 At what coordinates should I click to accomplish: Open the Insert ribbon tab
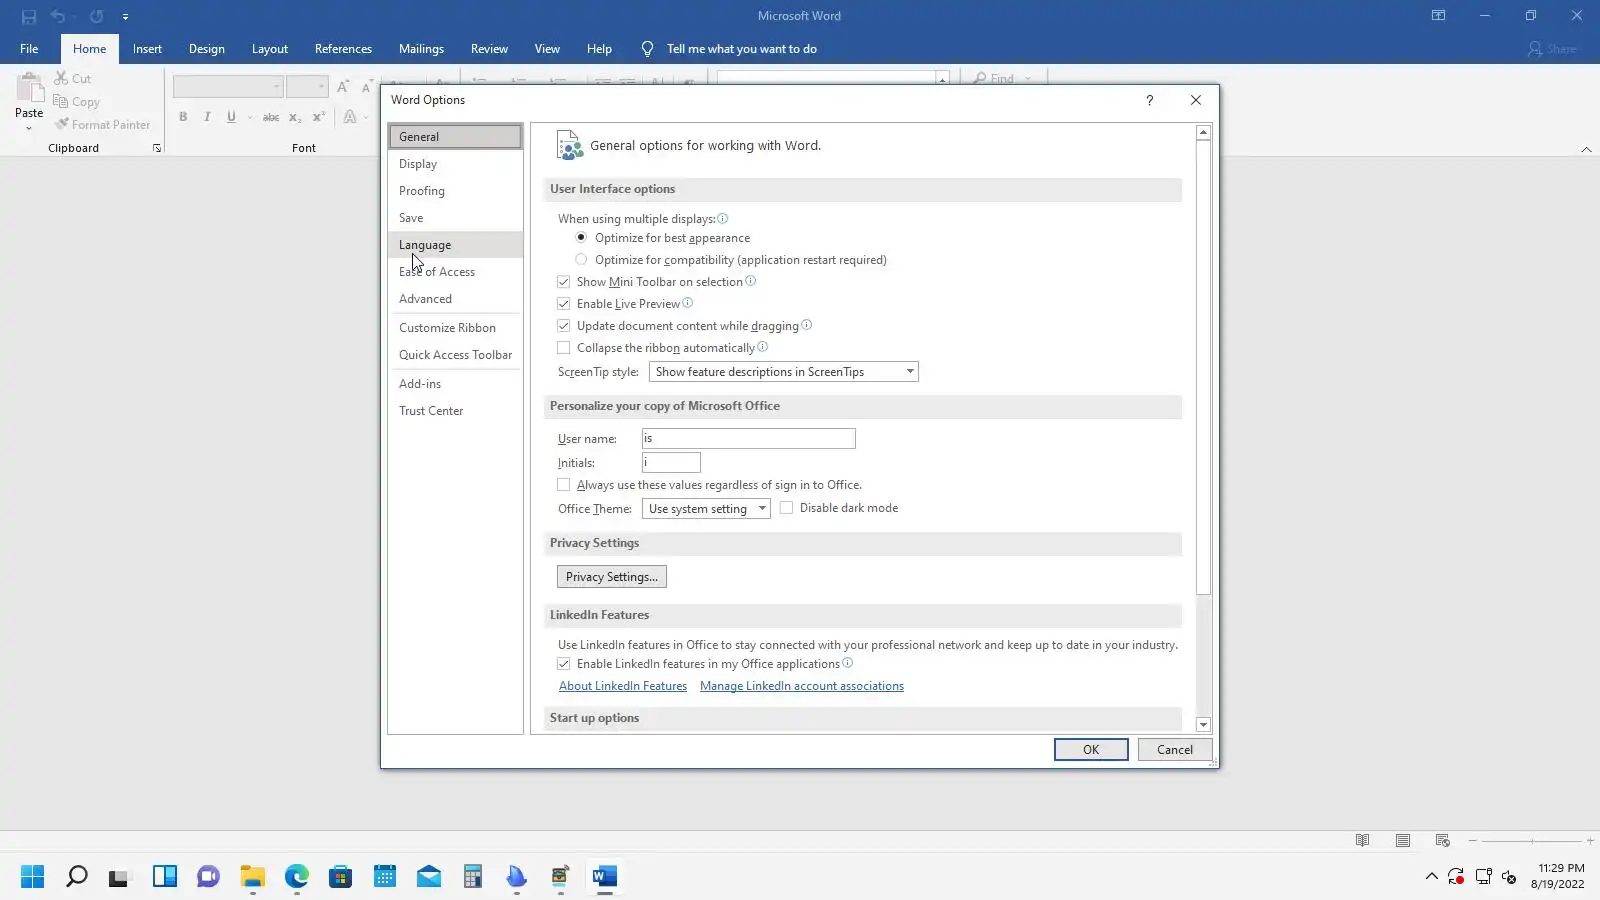coord(147,49)
